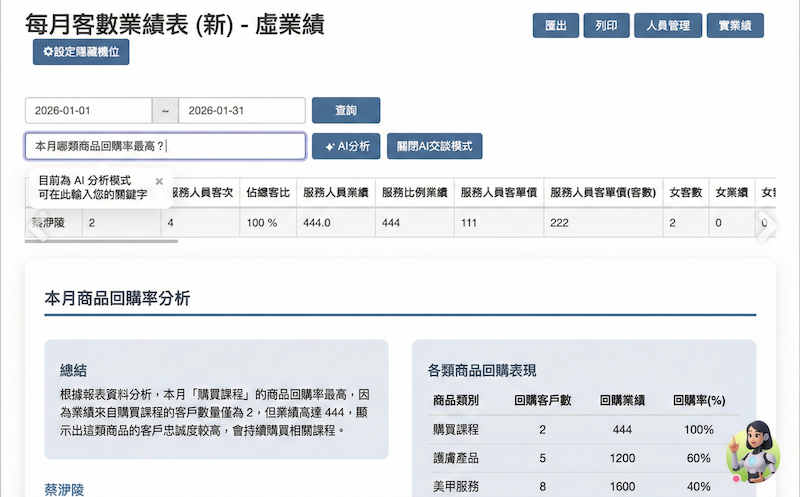This screenshot has height=497, width=800.
Task: Click 女客數 column header
Action: point(686,192)
